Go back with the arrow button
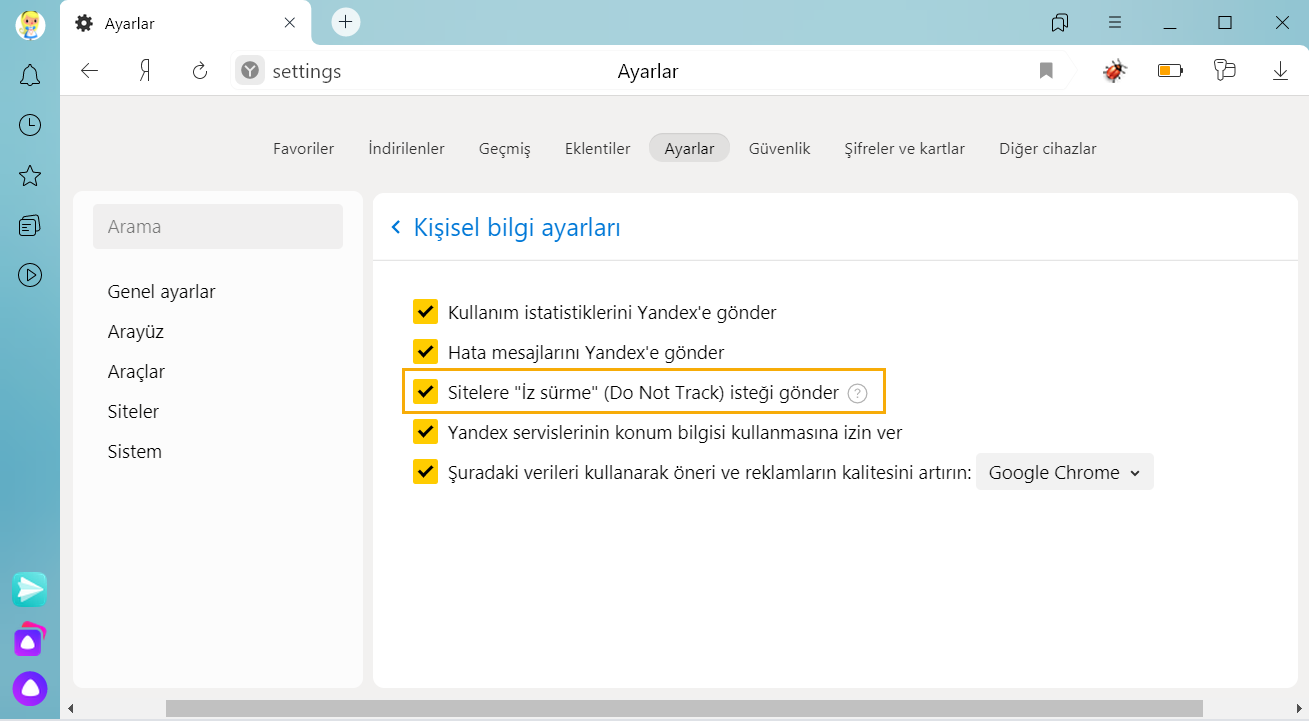 click(90, 71)
